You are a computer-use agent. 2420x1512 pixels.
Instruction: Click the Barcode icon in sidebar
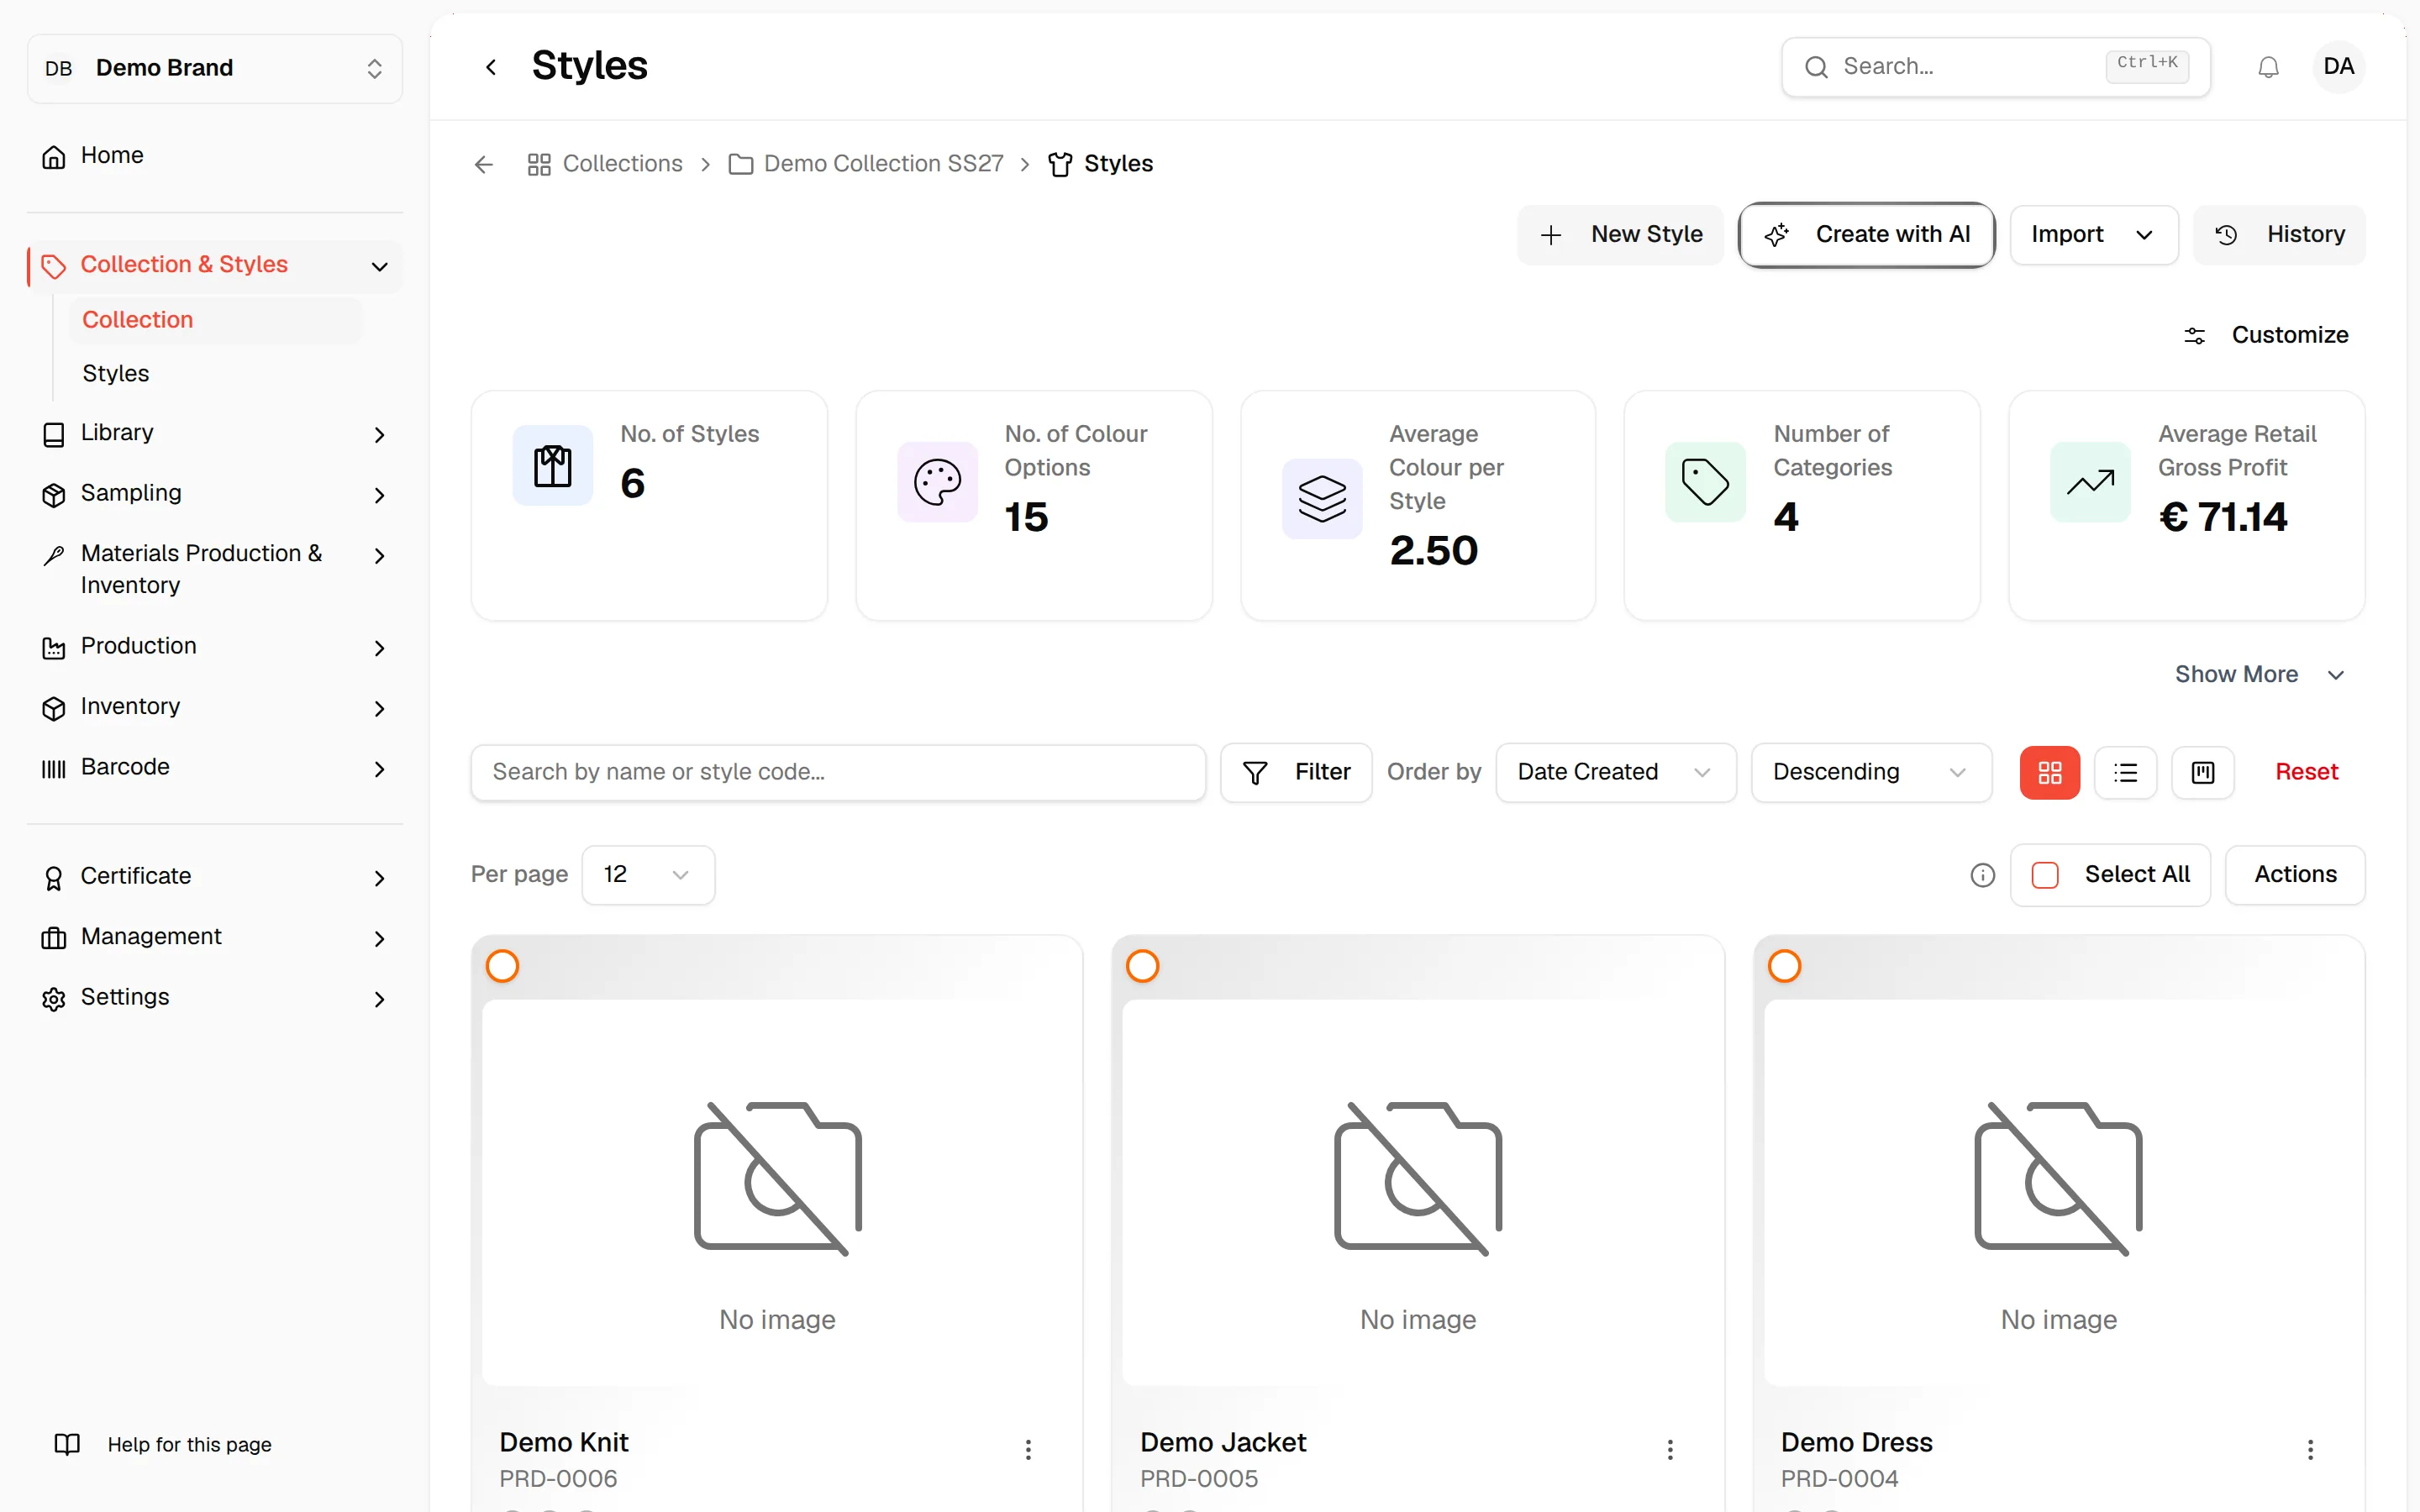coord(54,768)
